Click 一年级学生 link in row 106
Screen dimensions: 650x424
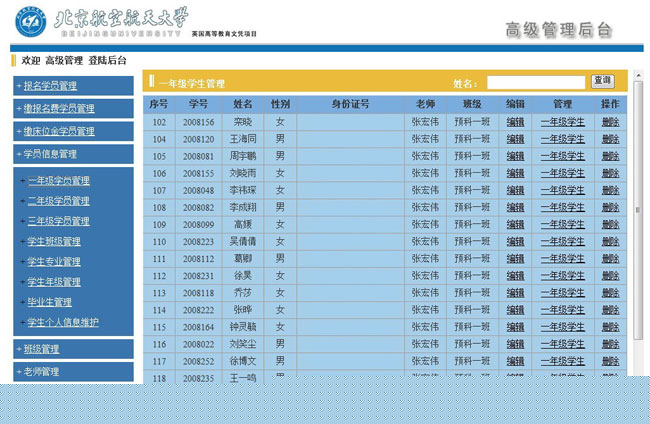coord(562,173)
